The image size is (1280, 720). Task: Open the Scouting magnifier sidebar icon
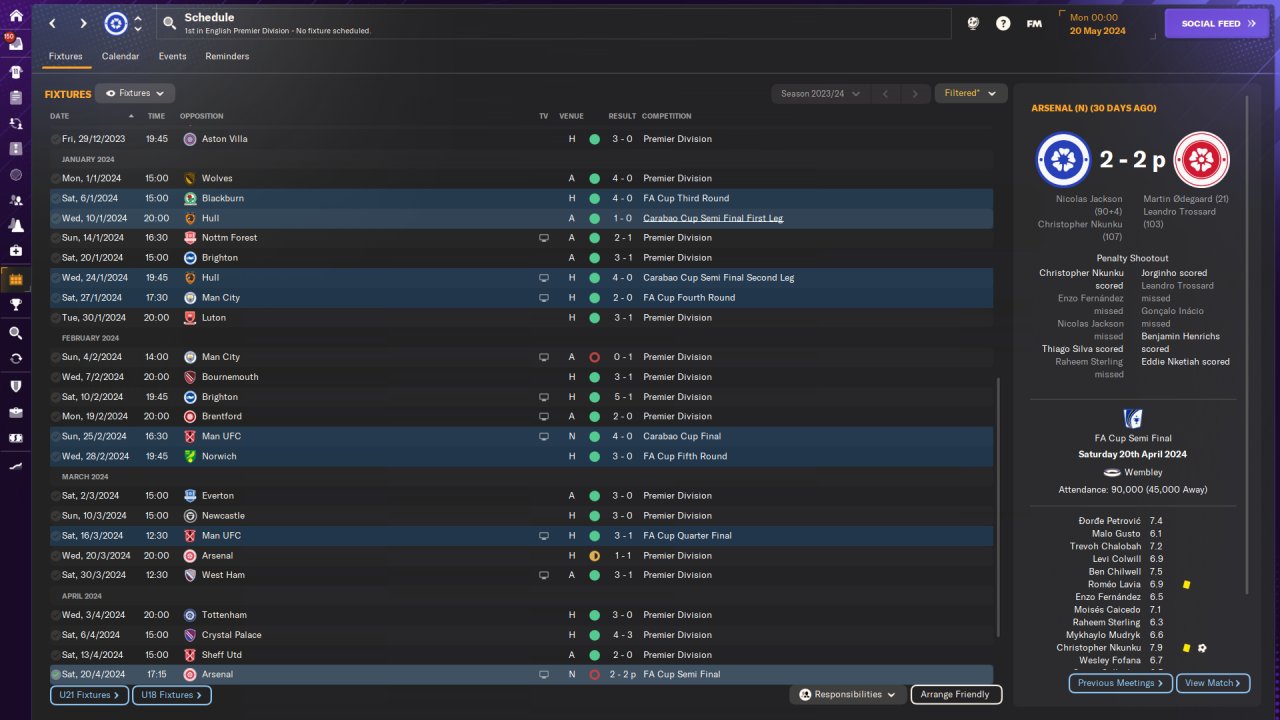[x=15, y=333]
